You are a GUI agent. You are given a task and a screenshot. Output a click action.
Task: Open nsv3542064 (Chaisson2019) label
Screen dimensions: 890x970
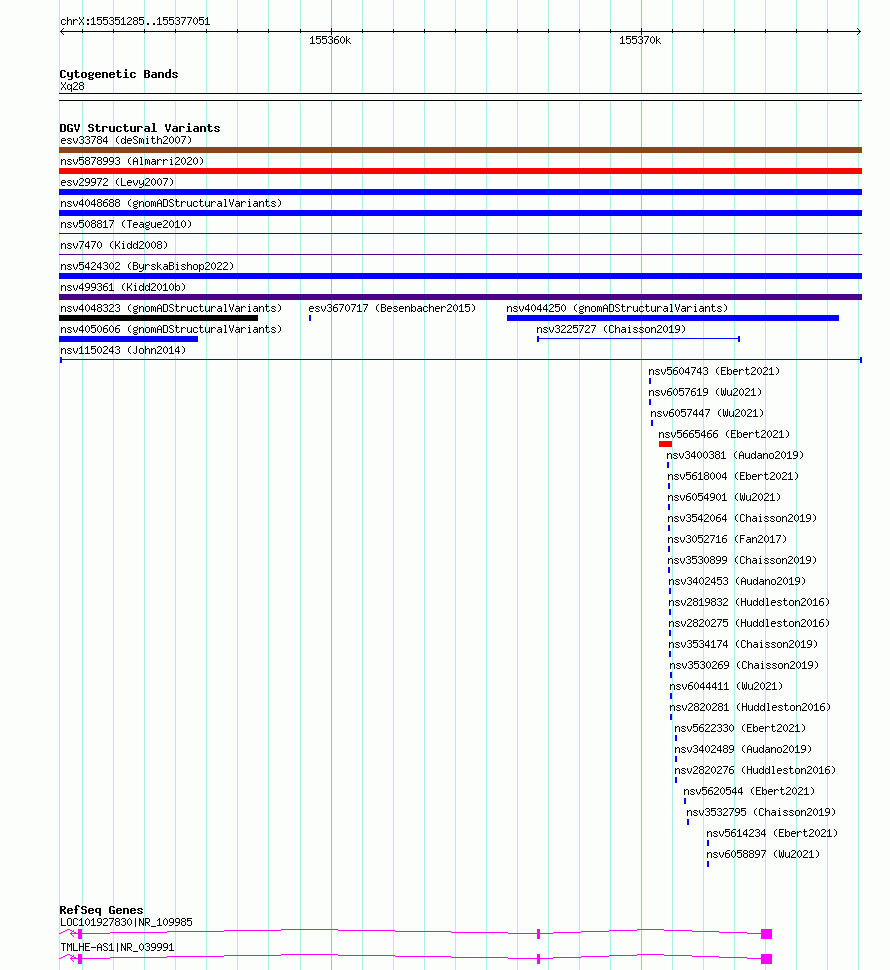click(x=742, y=519)
